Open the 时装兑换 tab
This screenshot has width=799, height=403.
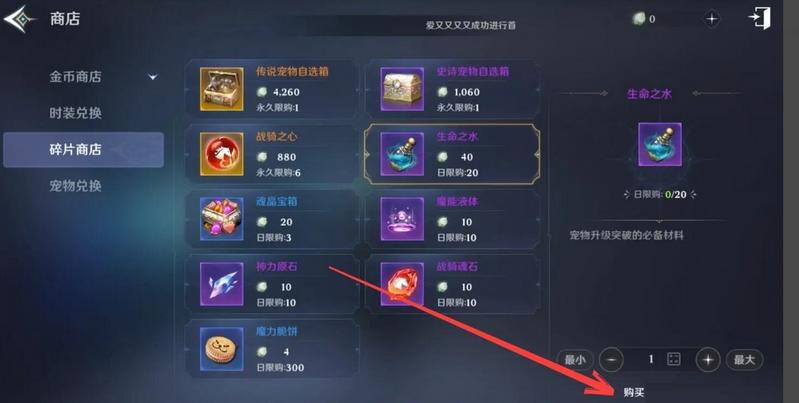[x=75, y=113]
